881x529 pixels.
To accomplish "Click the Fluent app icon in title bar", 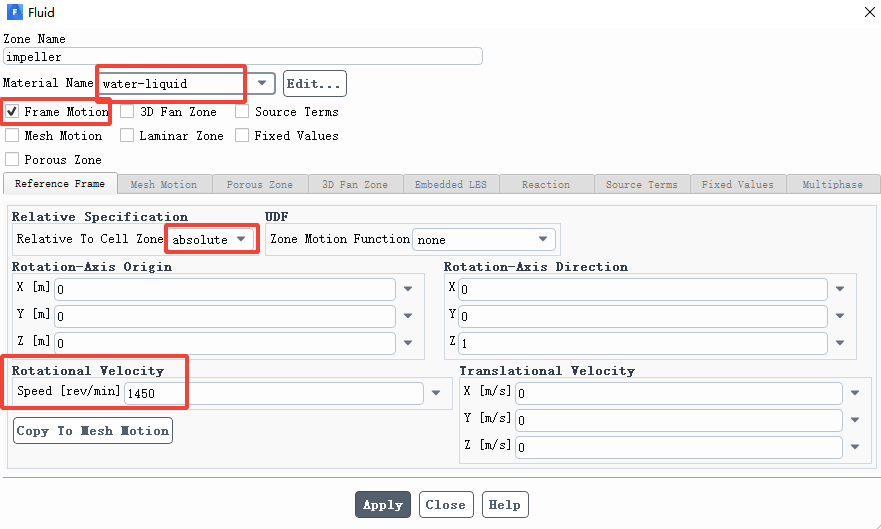I will 14,12.
